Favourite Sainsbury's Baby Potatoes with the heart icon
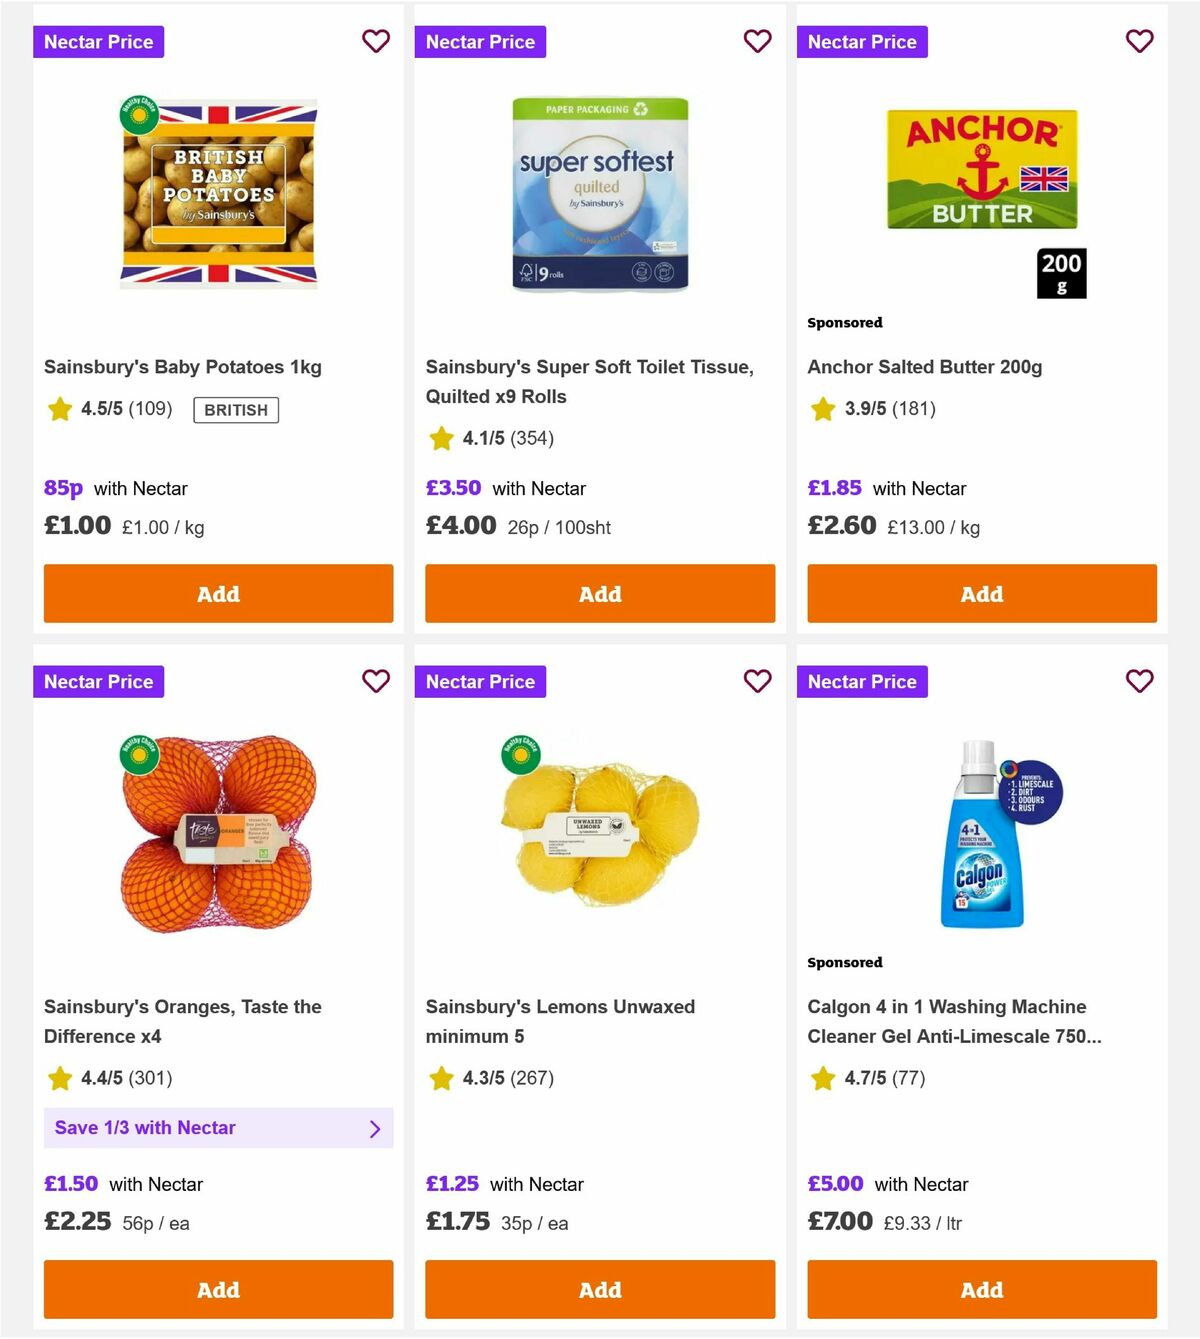The width and height of the screenshot is (1200, 1339). [376, 41]
